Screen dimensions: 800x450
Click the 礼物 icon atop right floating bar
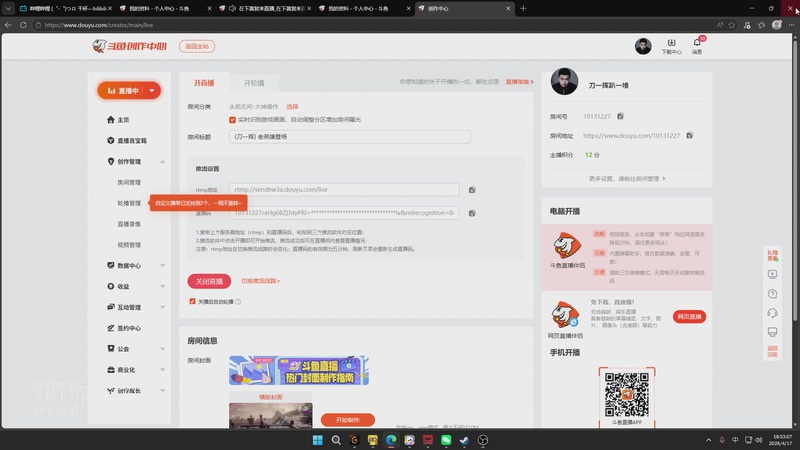coord(772,255)
